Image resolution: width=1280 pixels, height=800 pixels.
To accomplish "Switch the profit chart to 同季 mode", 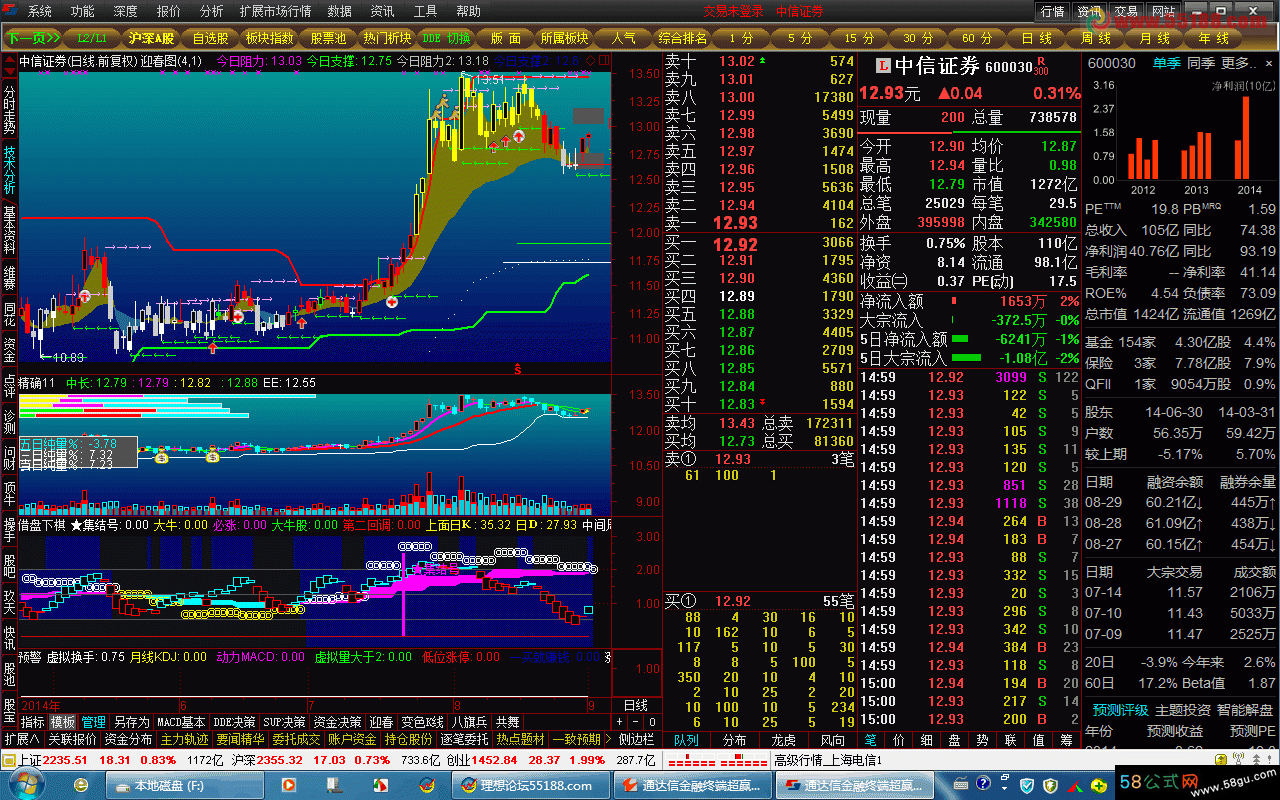I will pyautogui.click(x=1200, y=63).
